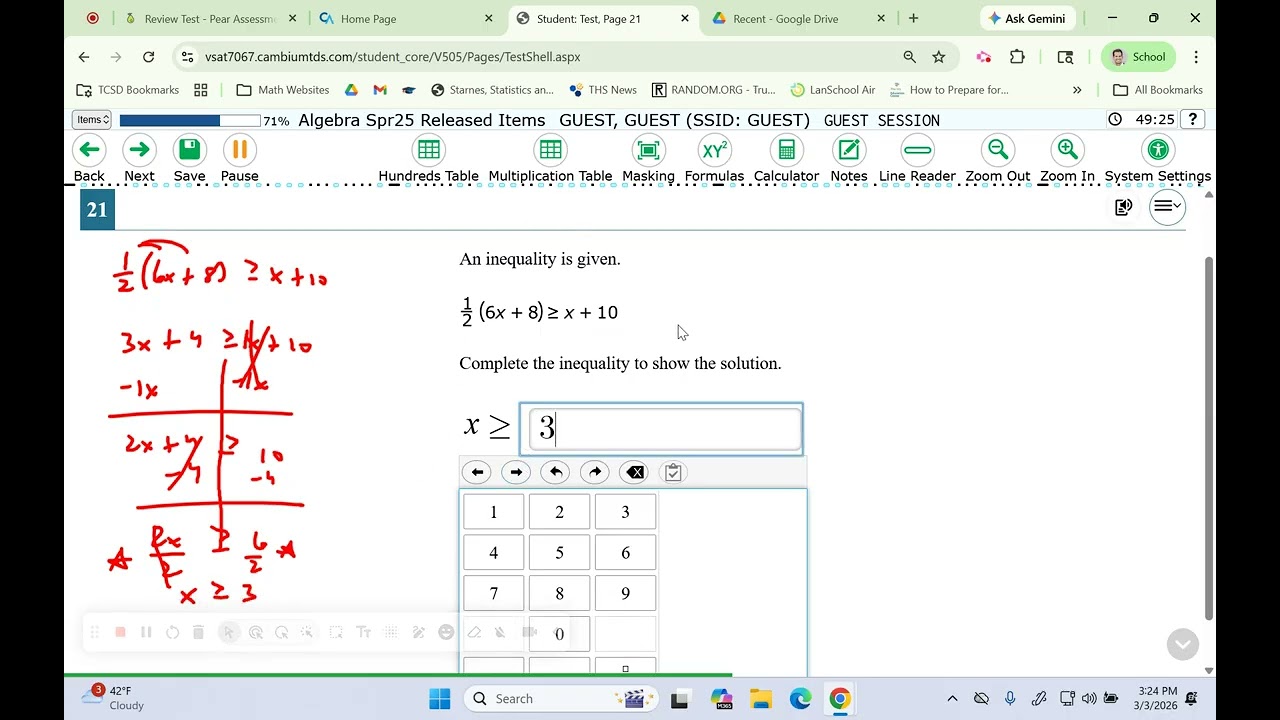Screen dimensions: 1280x720
Task: Reload the current page
Action: (x=148, y=57)
